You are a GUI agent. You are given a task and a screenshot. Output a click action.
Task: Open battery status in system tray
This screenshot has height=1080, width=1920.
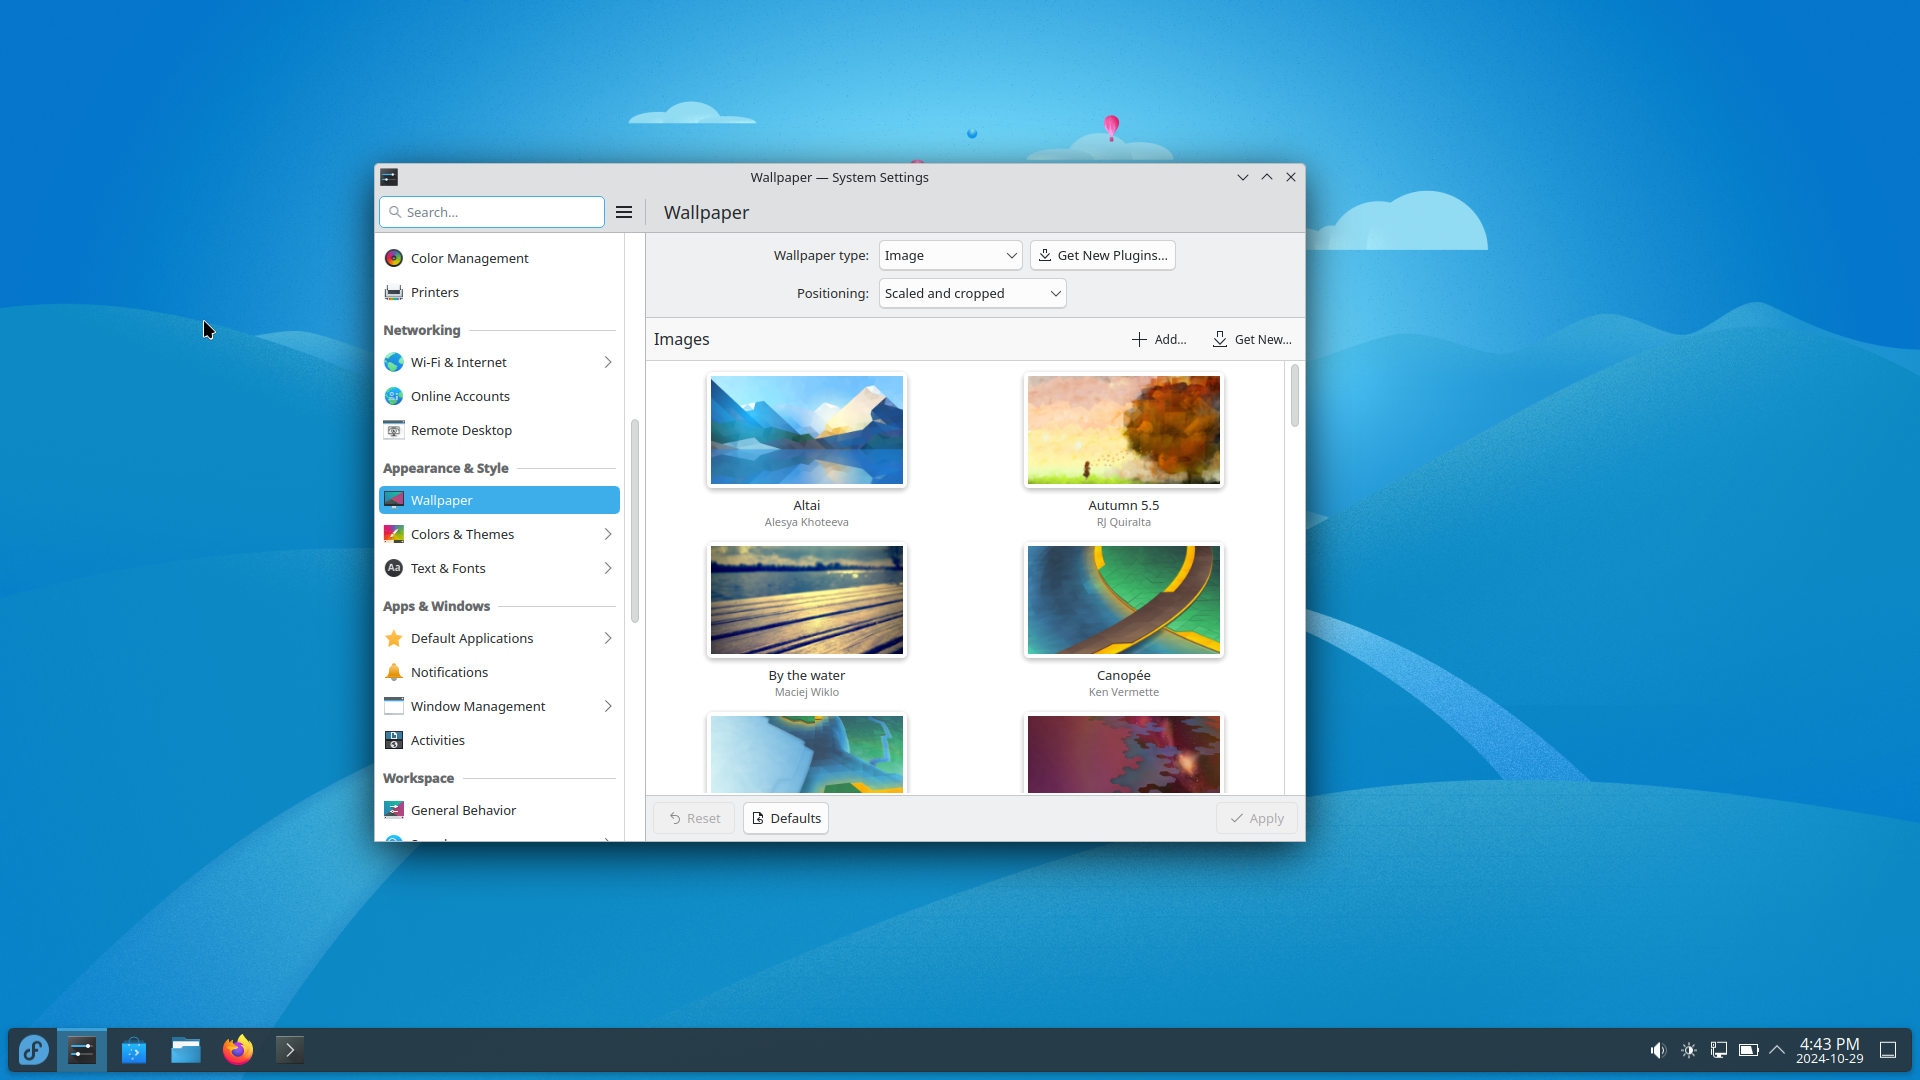(1748, 1050)
